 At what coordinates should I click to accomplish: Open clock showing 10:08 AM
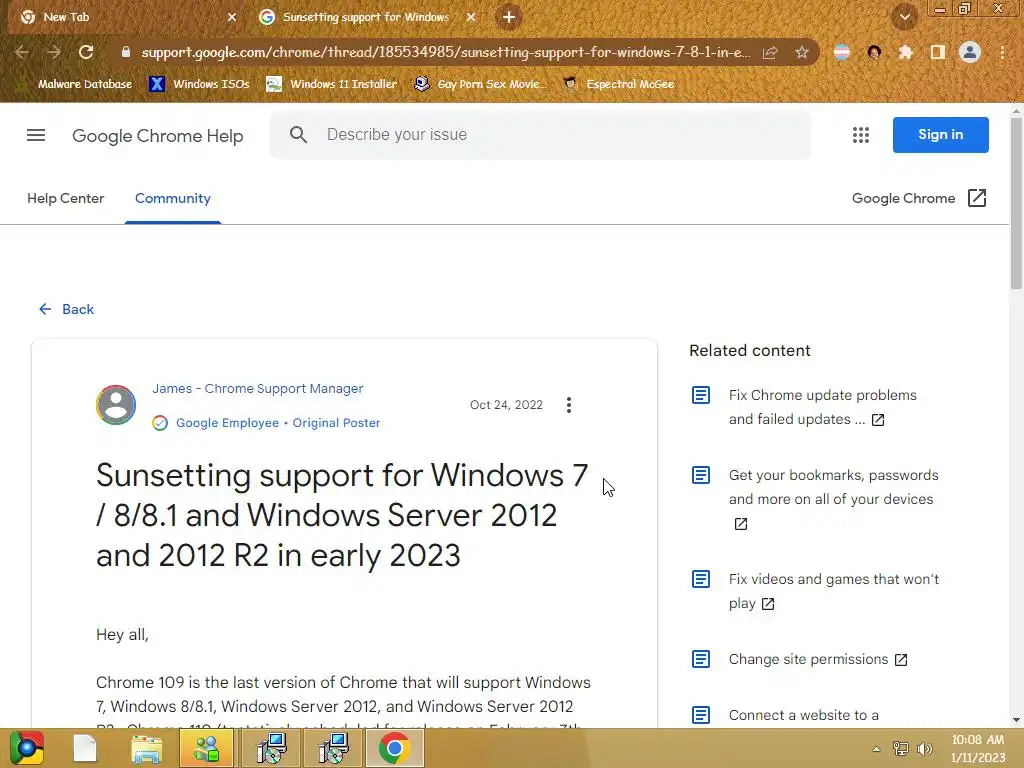tap(978, 748)
